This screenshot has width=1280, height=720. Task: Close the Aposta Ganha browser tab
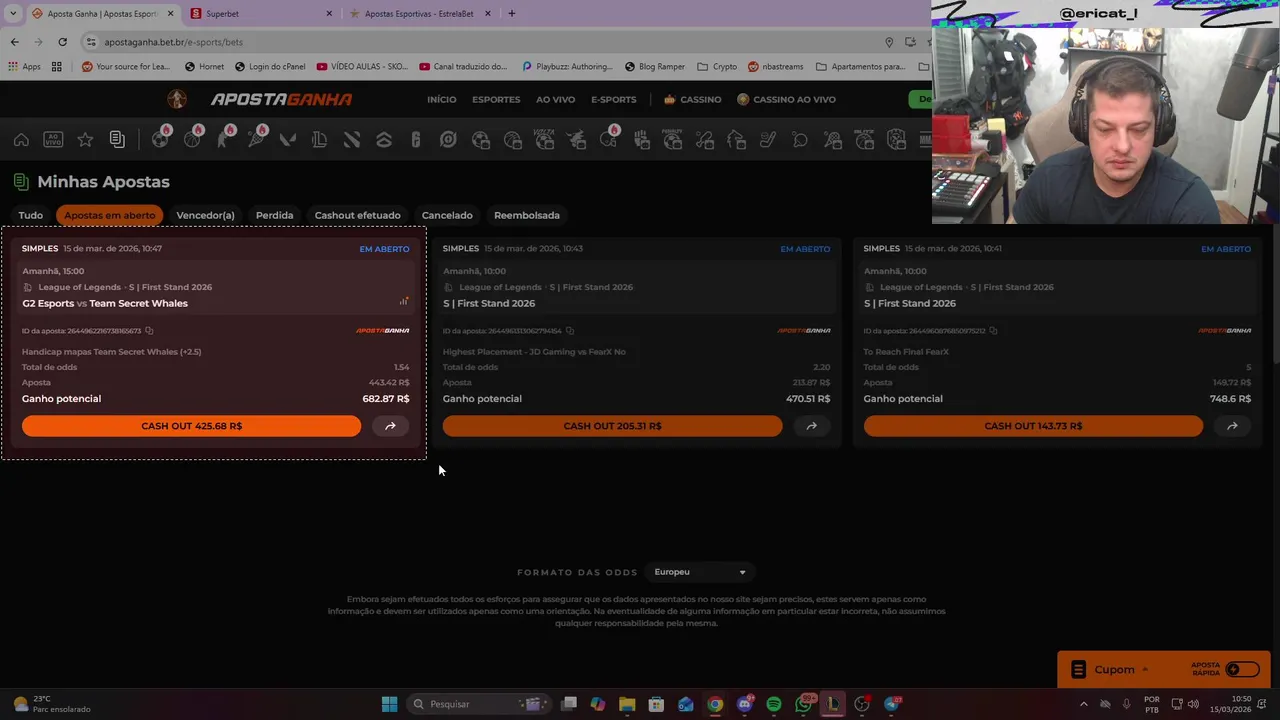coord(170,14)
